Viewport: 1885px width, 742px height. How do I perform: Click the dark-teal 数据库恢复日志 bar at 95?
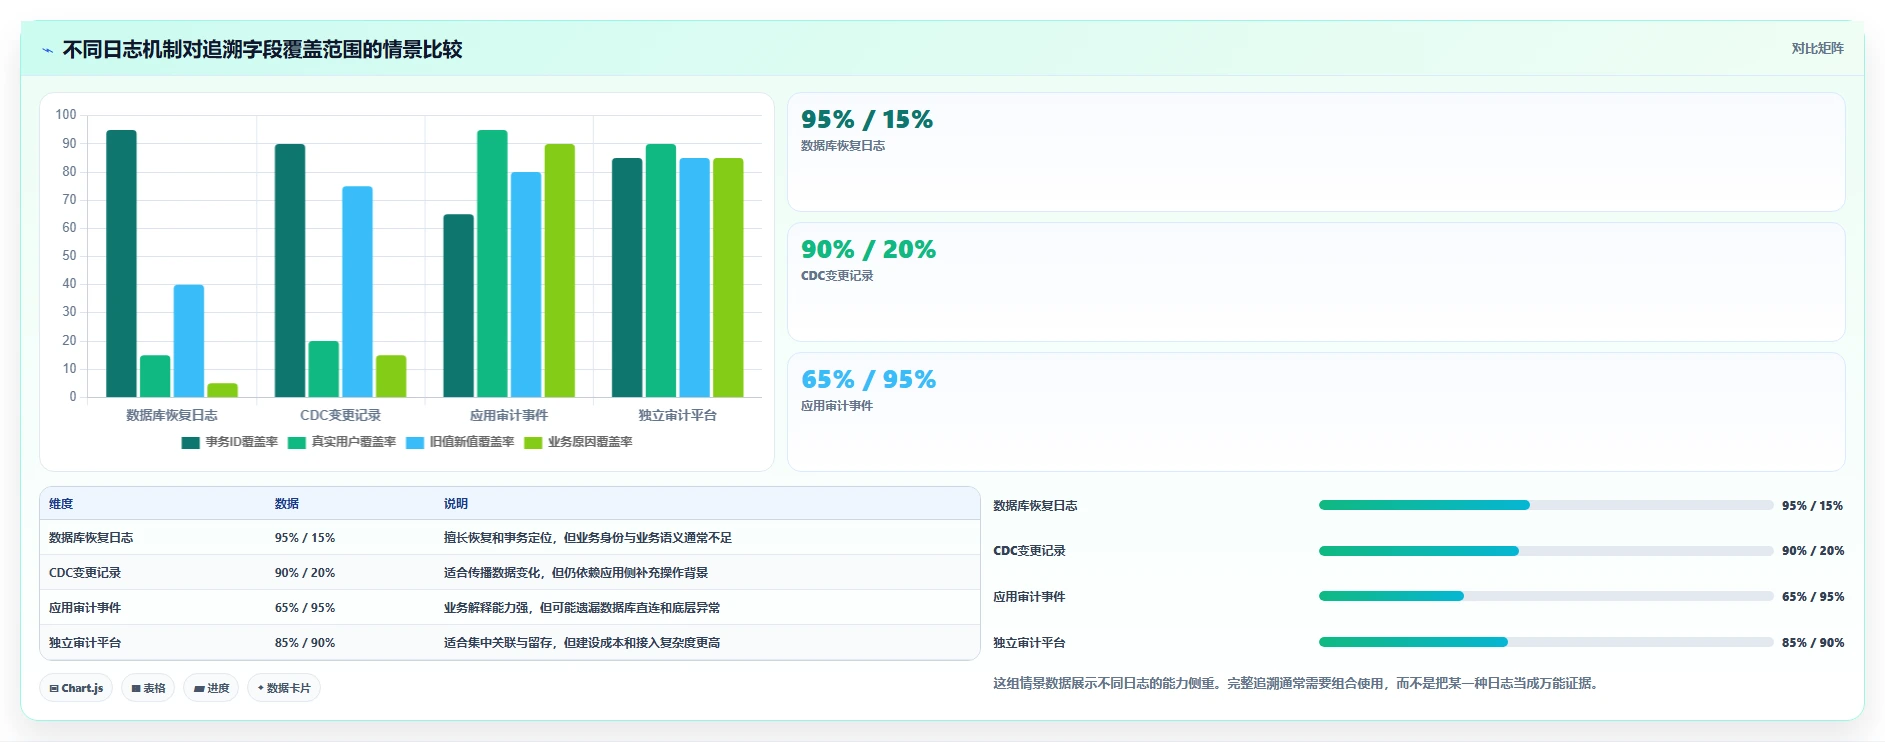click(x=122, y=264)
